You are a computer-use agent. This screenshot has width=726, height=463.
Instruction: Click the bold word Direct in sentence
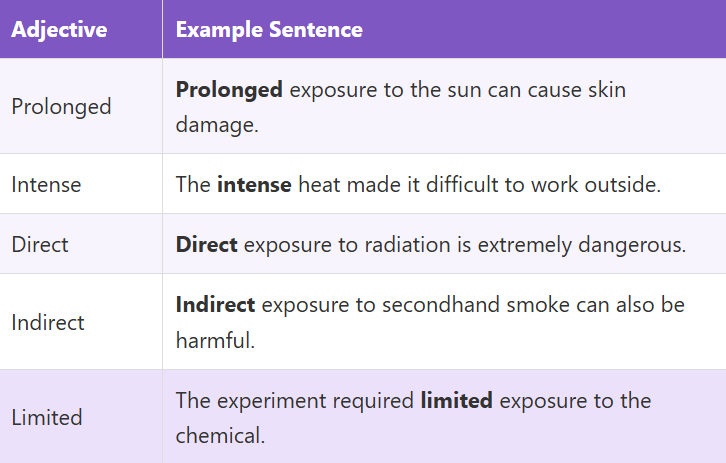(206, 244)
